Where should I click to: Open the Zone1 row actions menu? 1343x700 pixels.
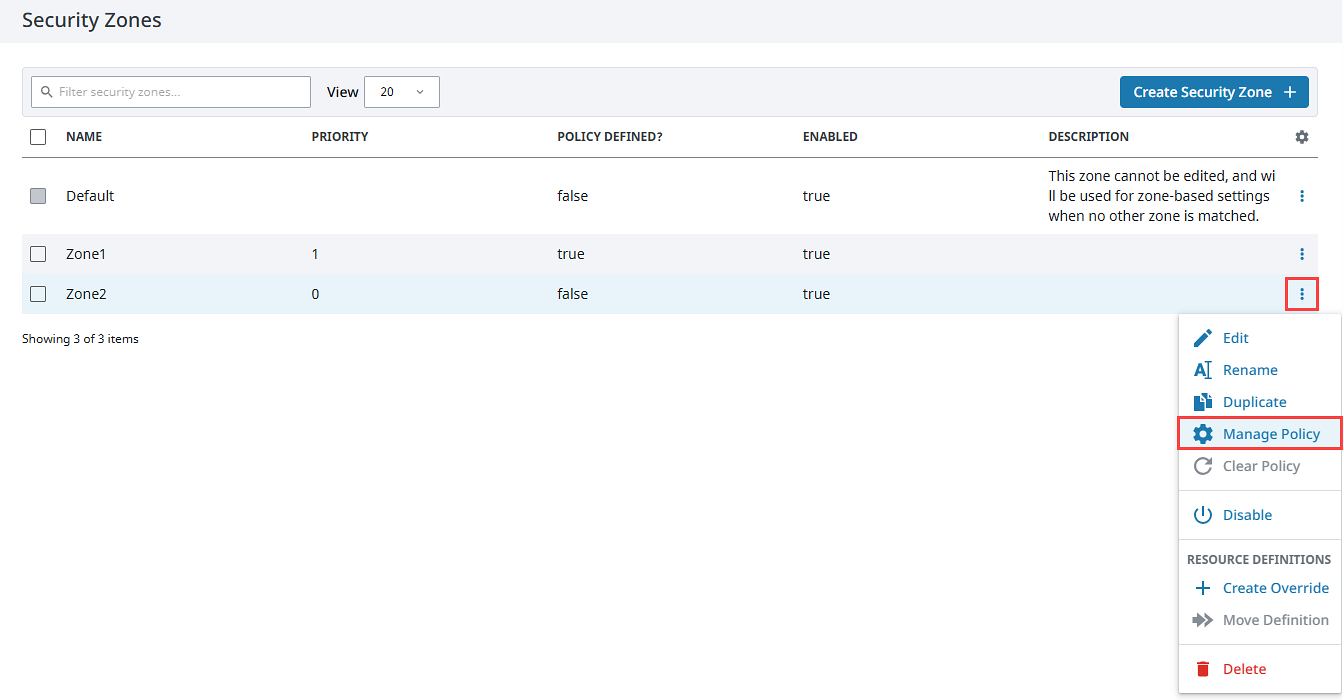1301,254
